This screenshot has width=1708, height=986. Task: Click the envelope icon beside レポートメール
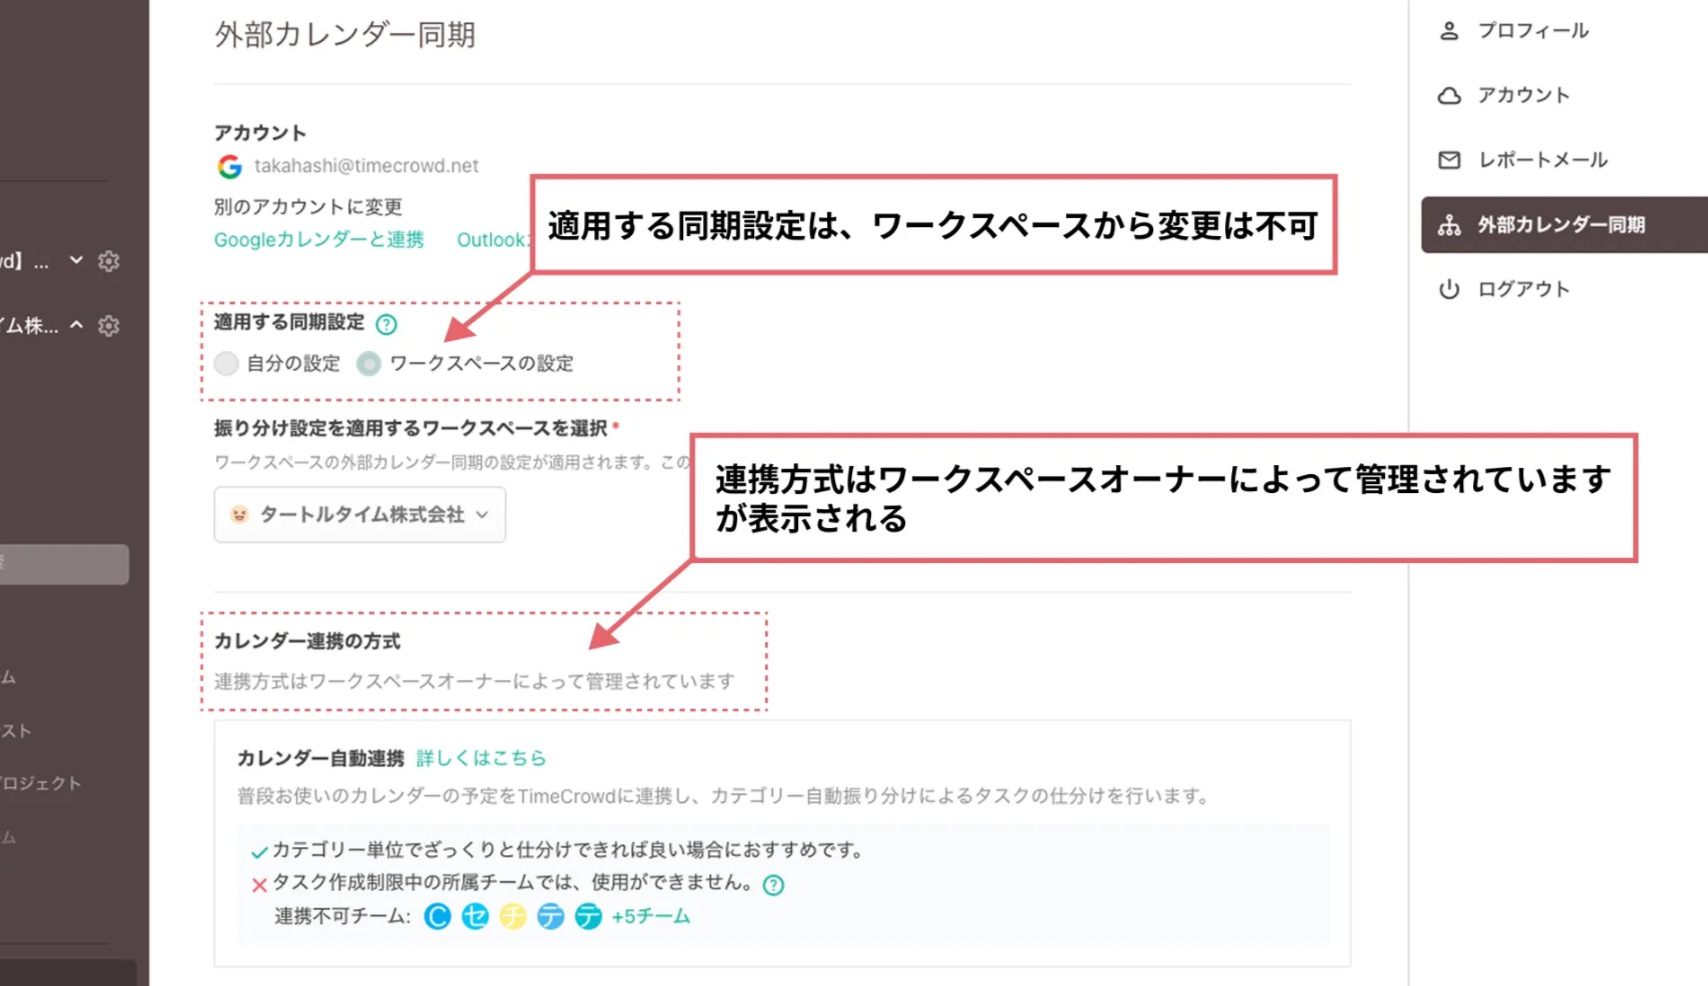point(1449,159)
